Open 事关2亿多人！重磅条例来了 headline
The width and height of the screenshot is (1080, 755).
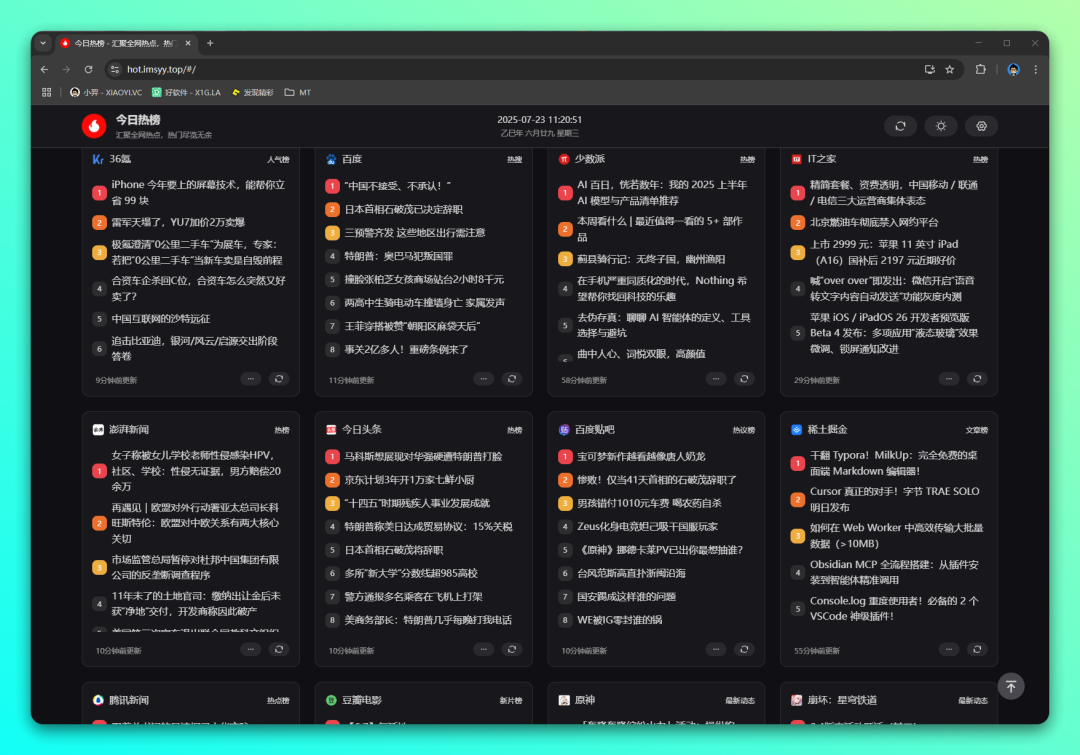[x=407, y=350]
